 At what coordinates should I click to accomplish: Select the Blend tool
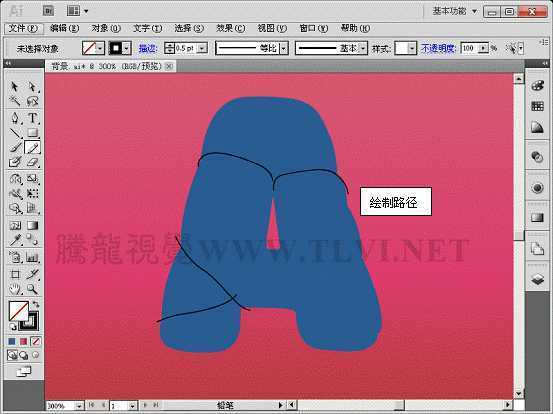click(32, 240)
